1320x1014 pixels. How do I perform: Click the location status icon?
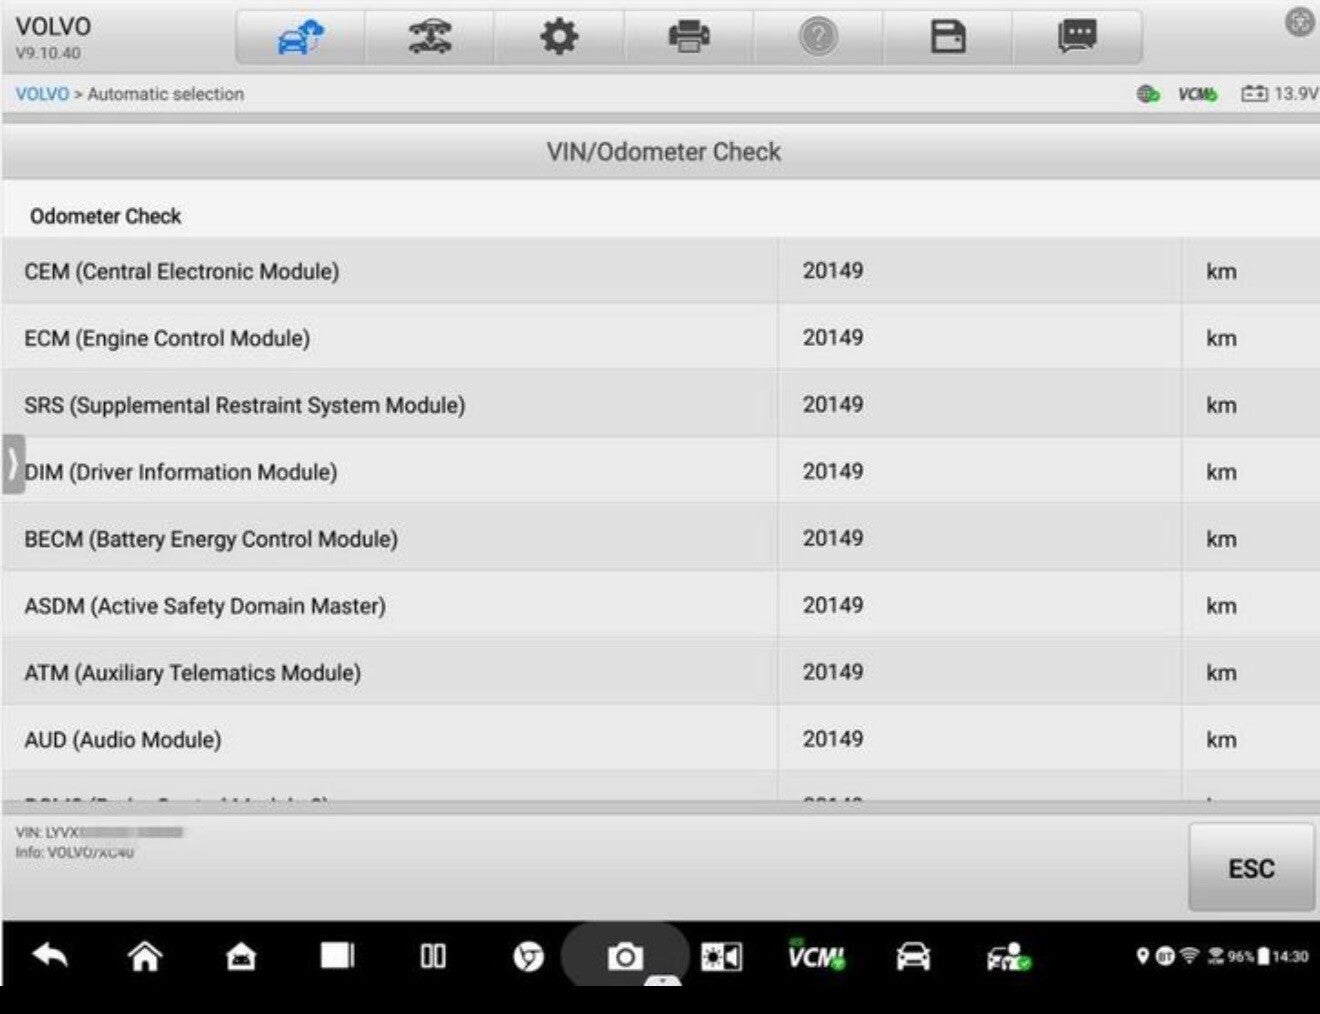pos(1143,956)
